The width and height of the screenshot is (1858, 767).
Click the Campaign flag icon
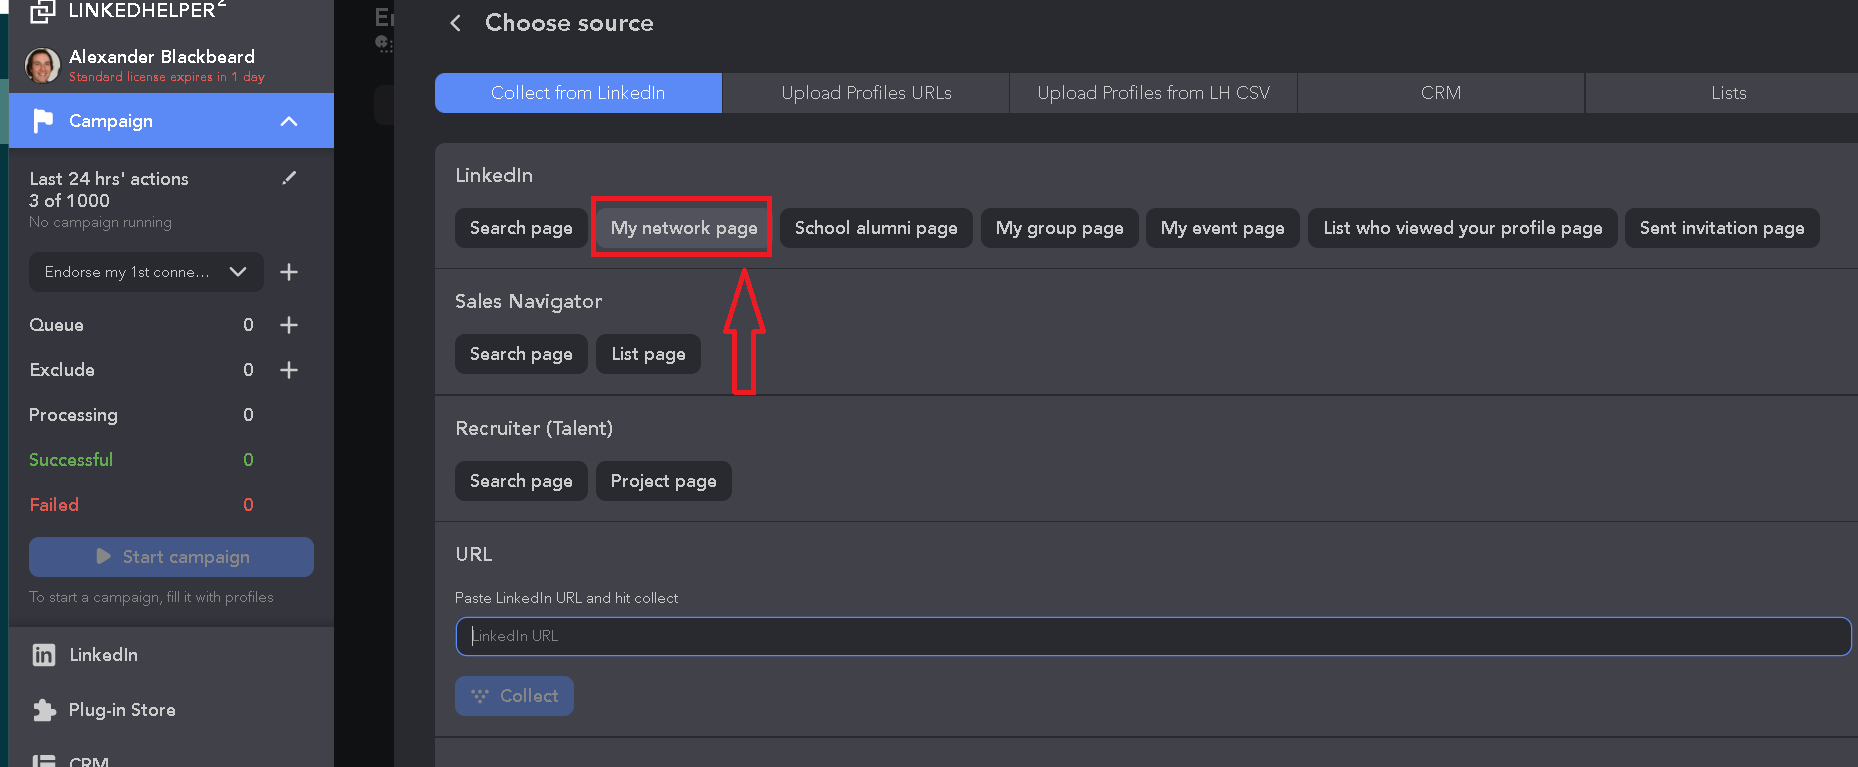[43, 121]
